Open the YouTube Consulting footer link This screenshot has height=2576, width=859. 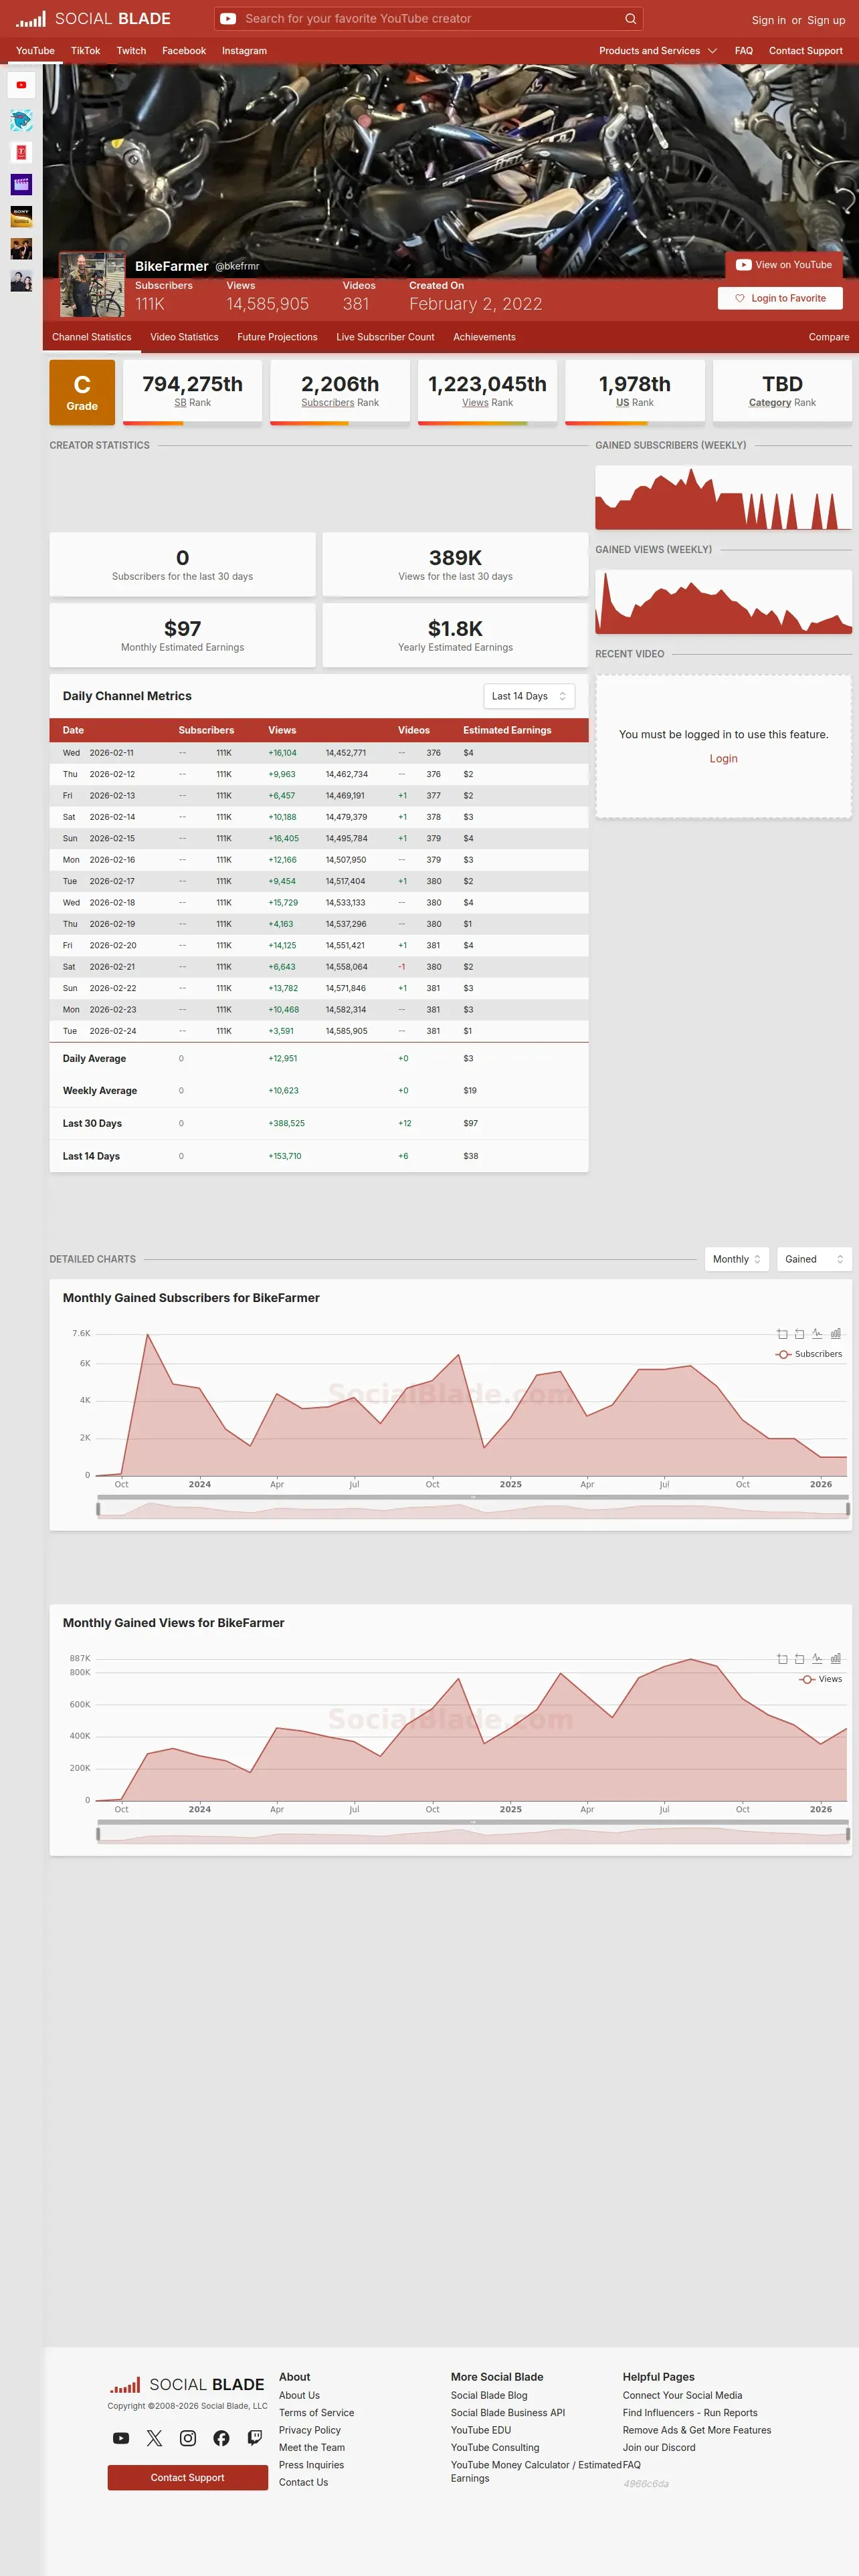(495, 2447)
